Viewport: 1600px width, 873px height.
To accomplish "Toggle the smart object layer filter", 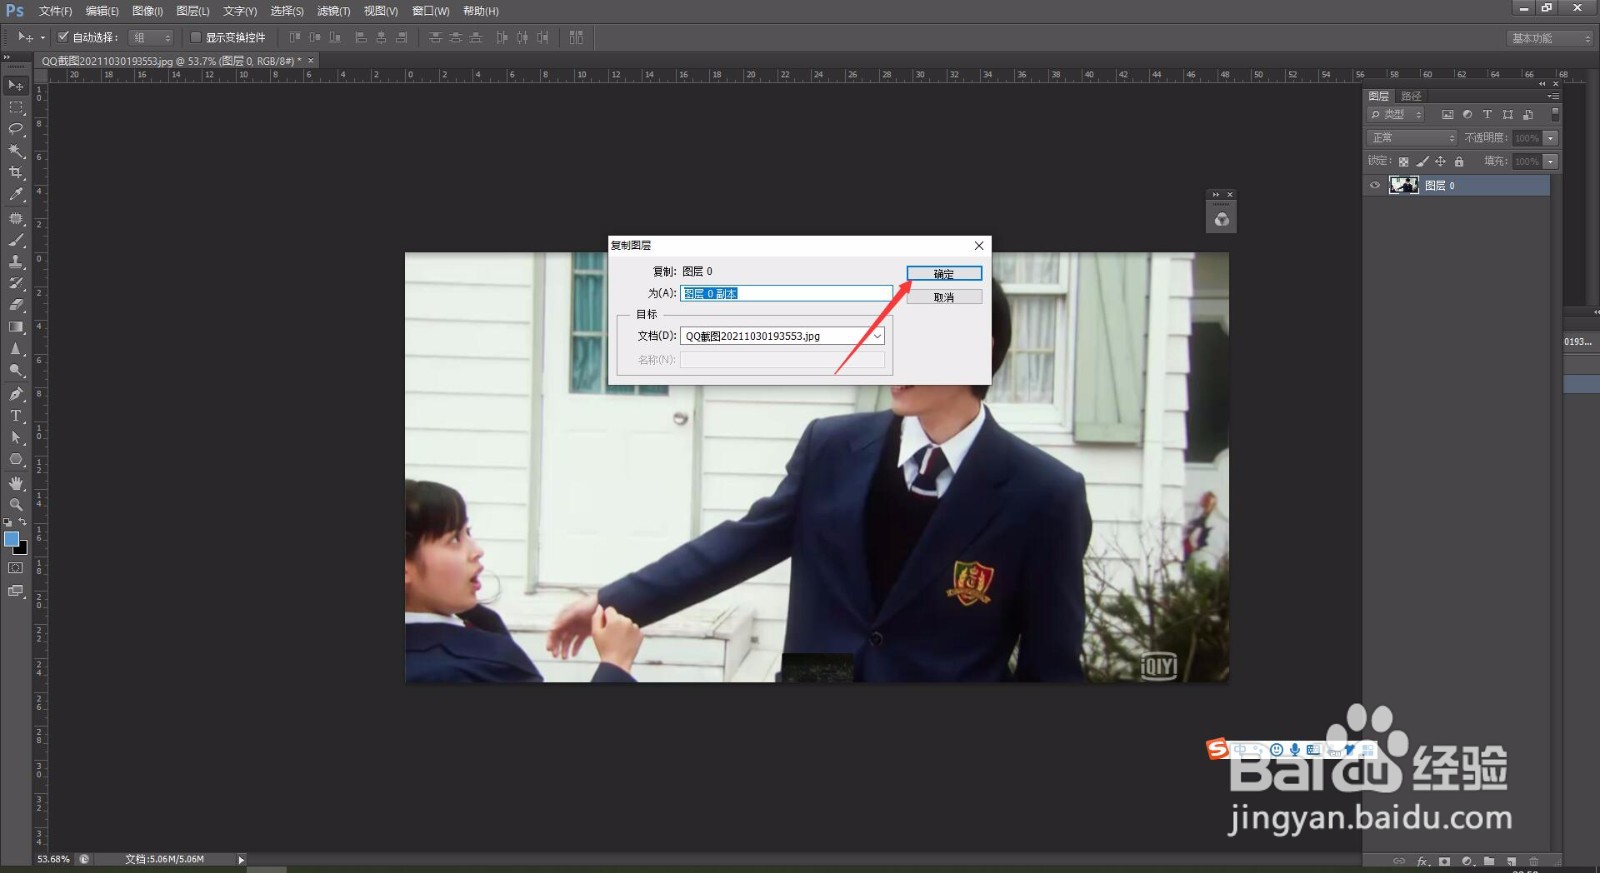I will (x=1527, y=115).
